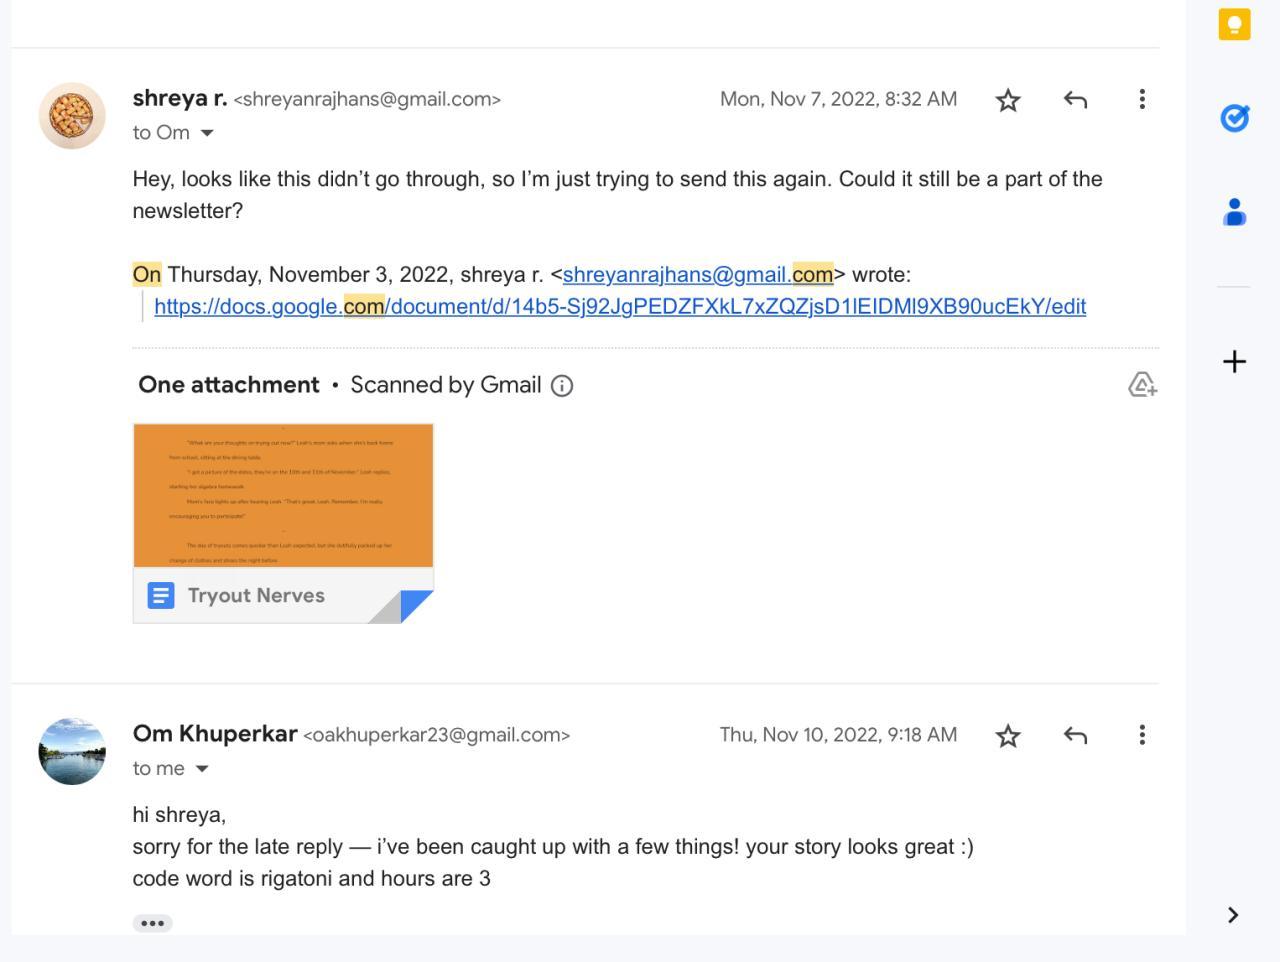Star Om Khuperkar's Nov 10 email

(1008, 736)
